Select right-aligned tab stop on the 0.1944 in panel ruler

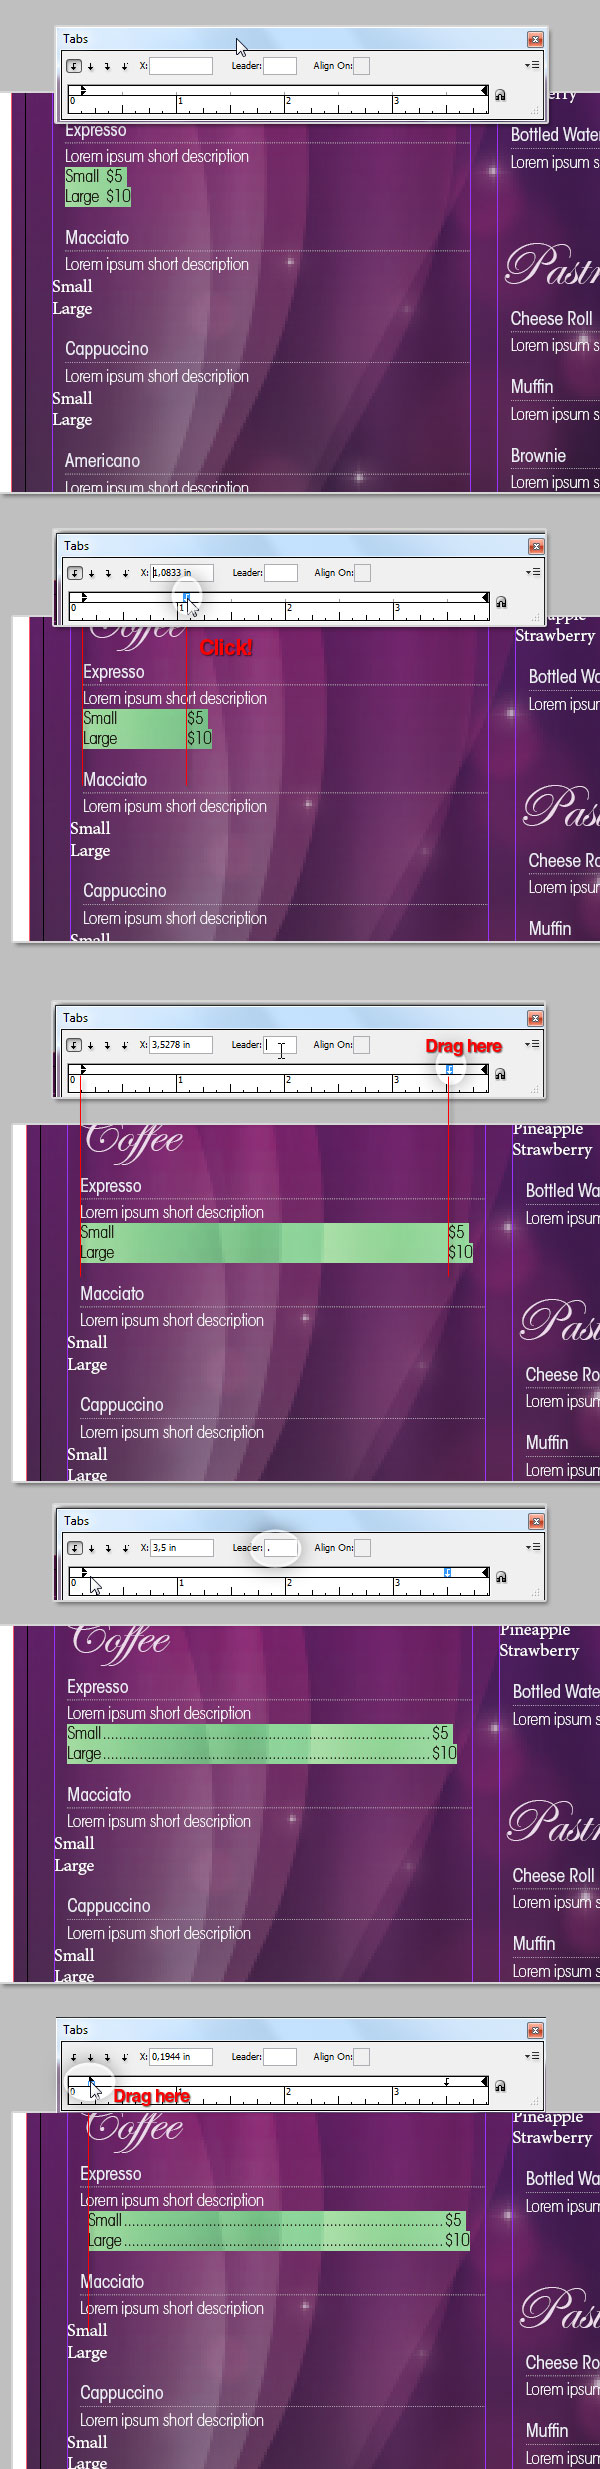[447, 2081]
